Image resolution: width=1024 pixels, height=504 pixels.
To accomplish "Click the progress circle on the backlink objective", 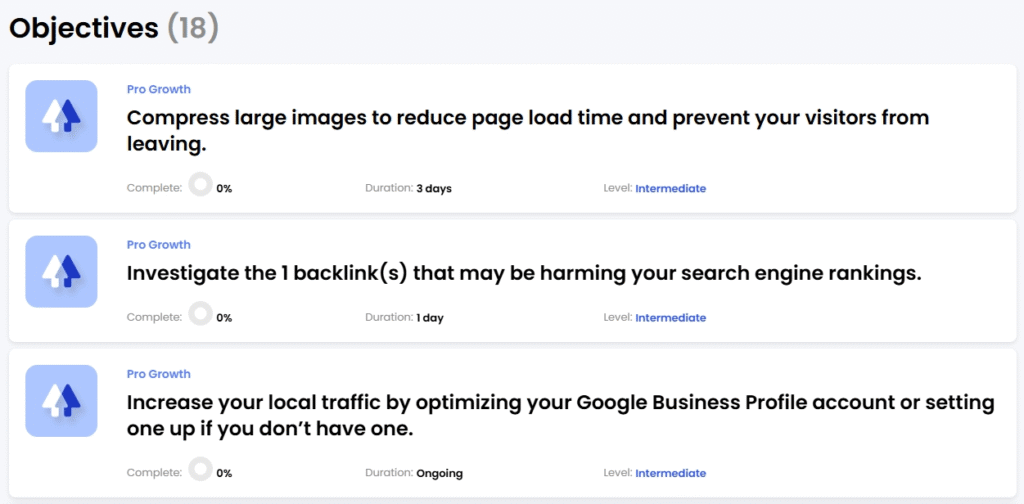I will (x=201, y=316).
